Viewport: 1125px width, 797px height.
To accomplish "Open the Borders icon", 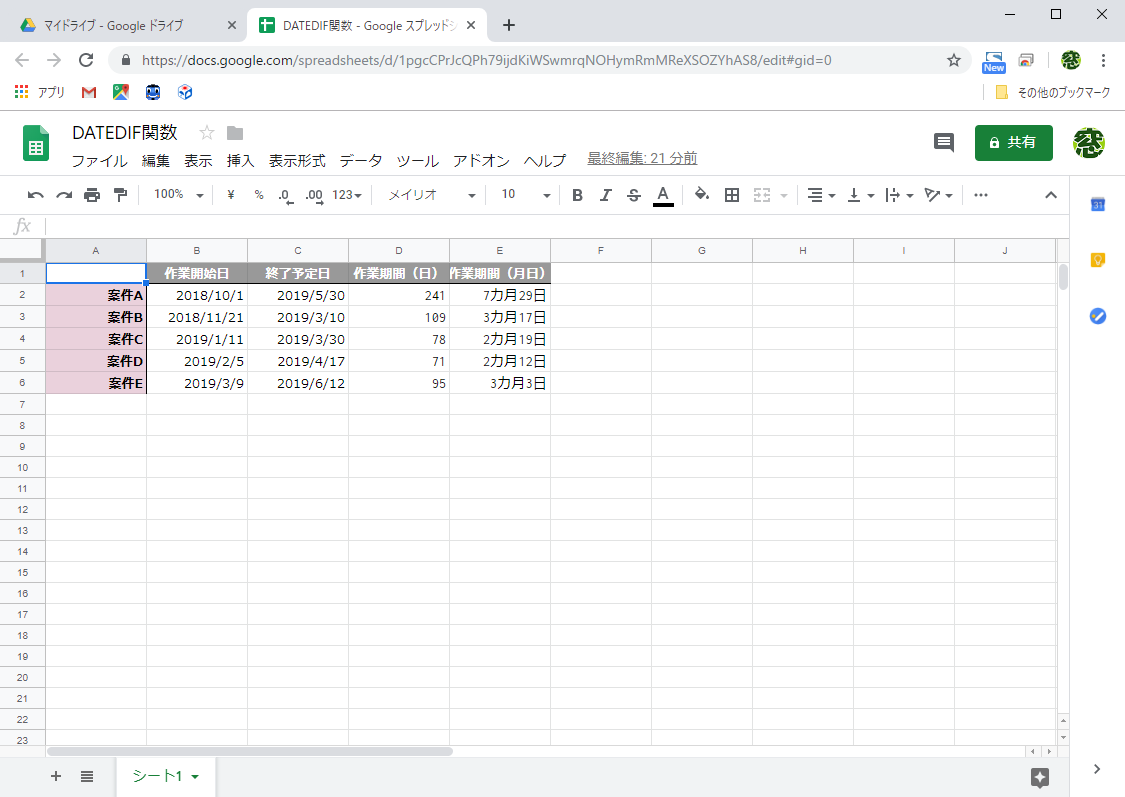I will pyautogui.click(x=731, y=194).
